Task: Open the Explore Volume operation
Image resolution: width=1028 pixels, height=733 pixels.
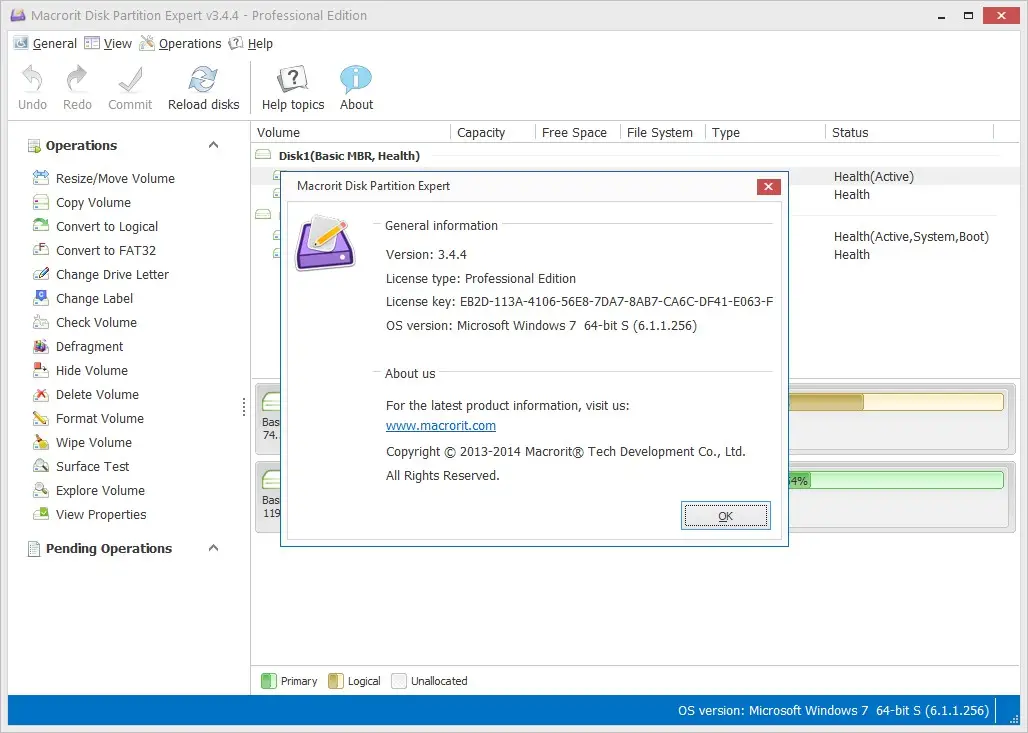Action: (x=89, y=490)
